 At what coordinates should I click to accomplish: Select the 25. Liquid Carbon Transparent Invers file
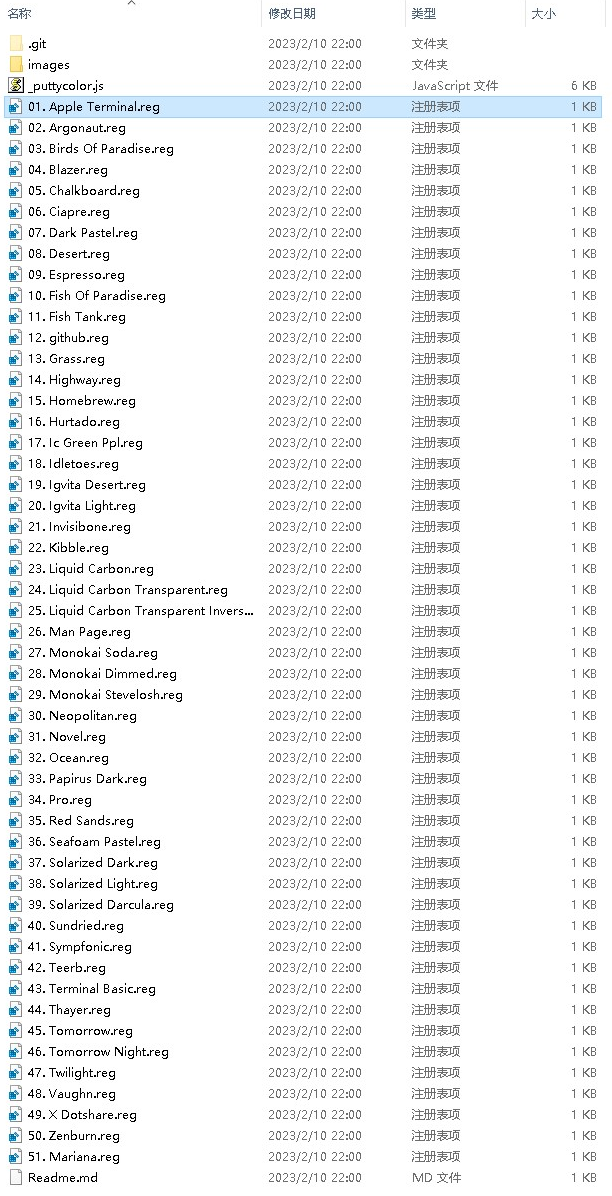coord(141,610)
